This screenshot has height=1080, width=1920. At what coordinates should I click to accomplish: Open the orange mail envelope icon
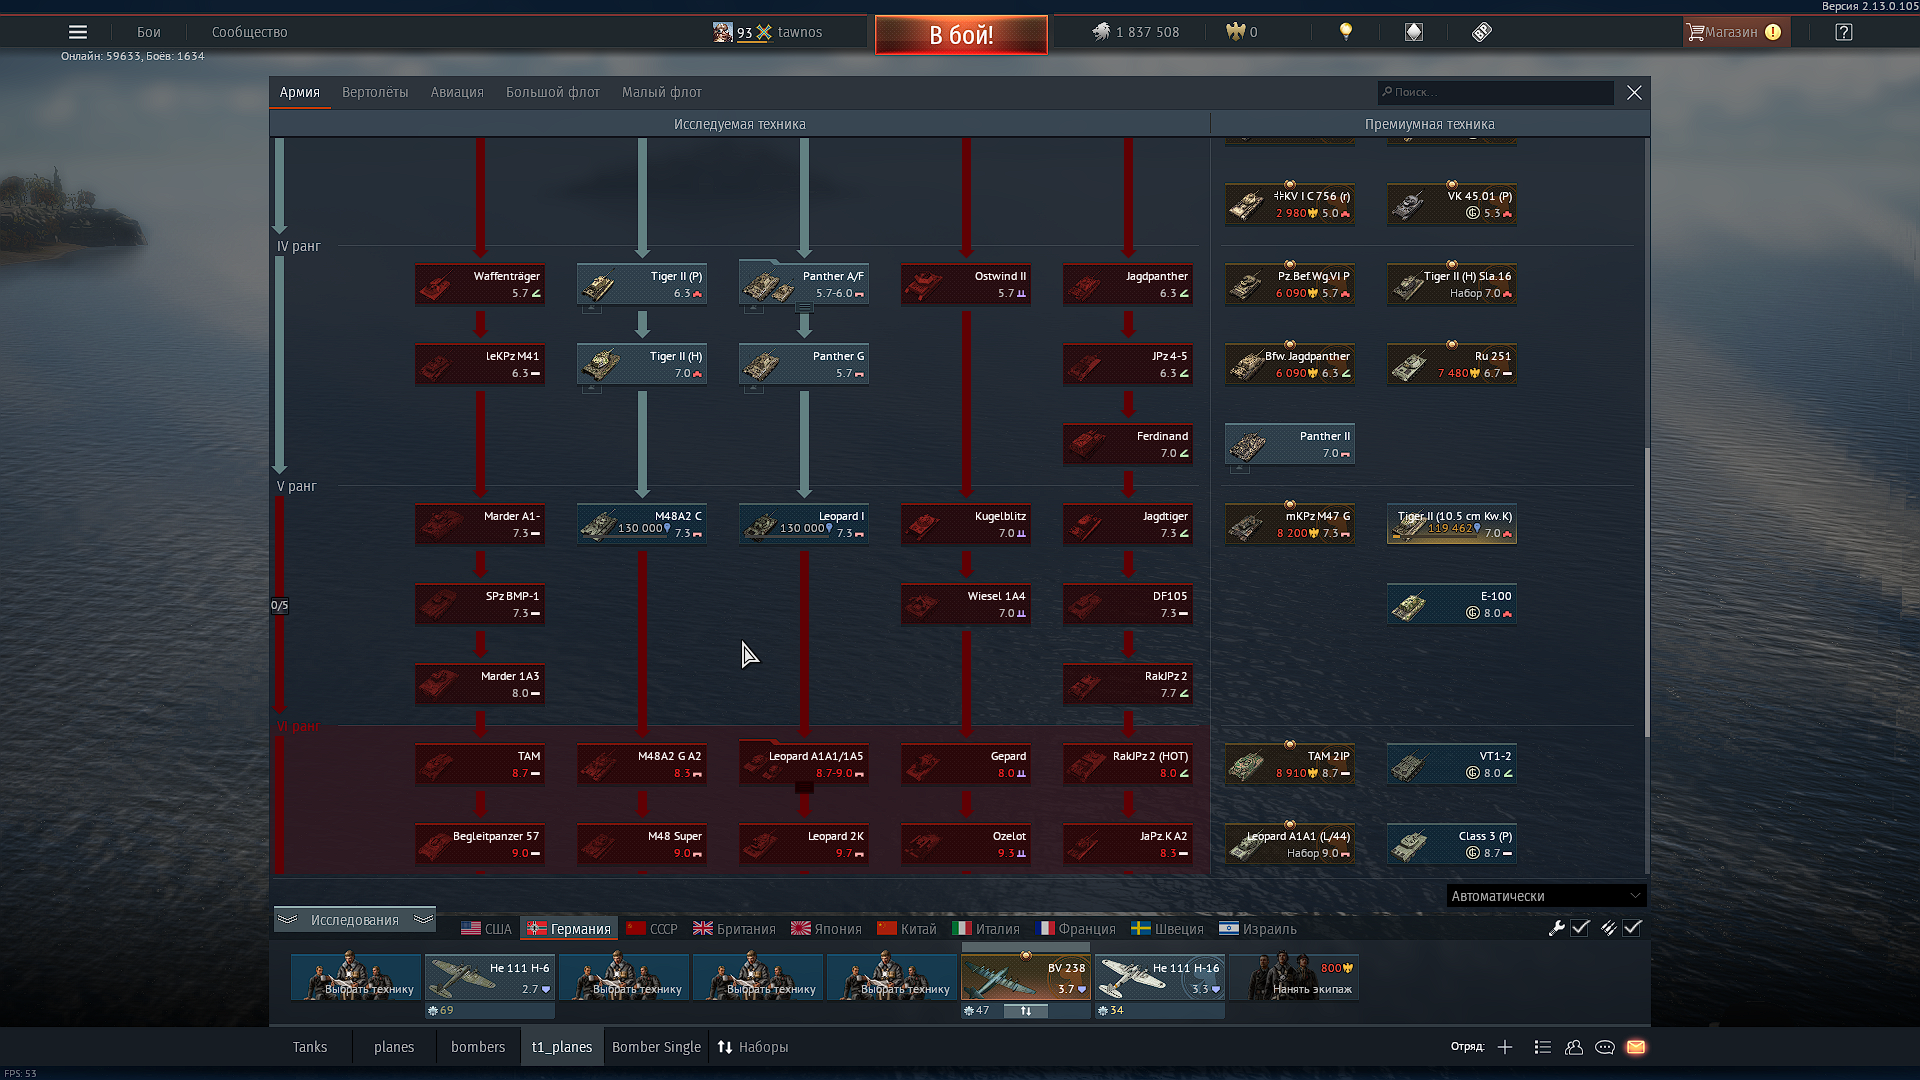[1636, 1047]
